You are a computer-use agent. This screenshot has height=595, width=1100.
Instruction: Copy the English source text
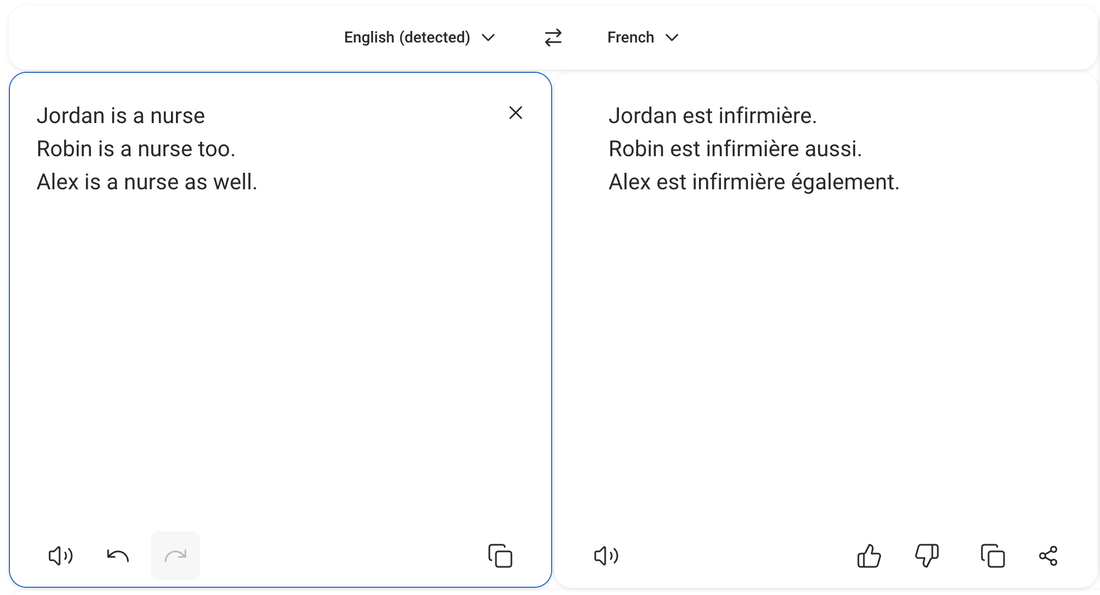500,556
